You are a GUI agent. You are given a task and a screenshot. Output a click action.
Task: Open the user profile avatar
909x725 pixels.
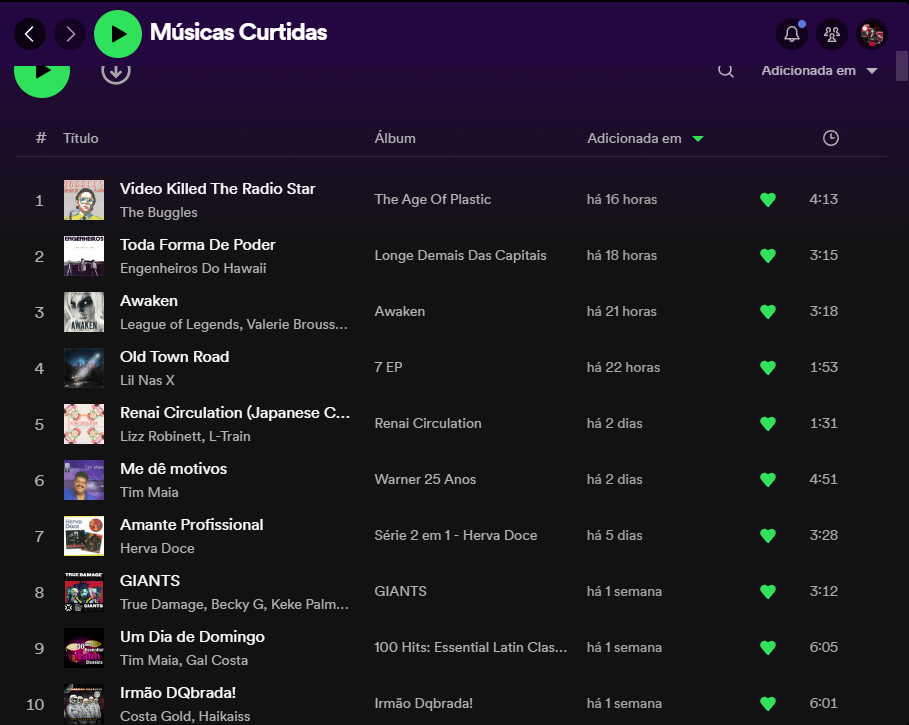point(872,34)
